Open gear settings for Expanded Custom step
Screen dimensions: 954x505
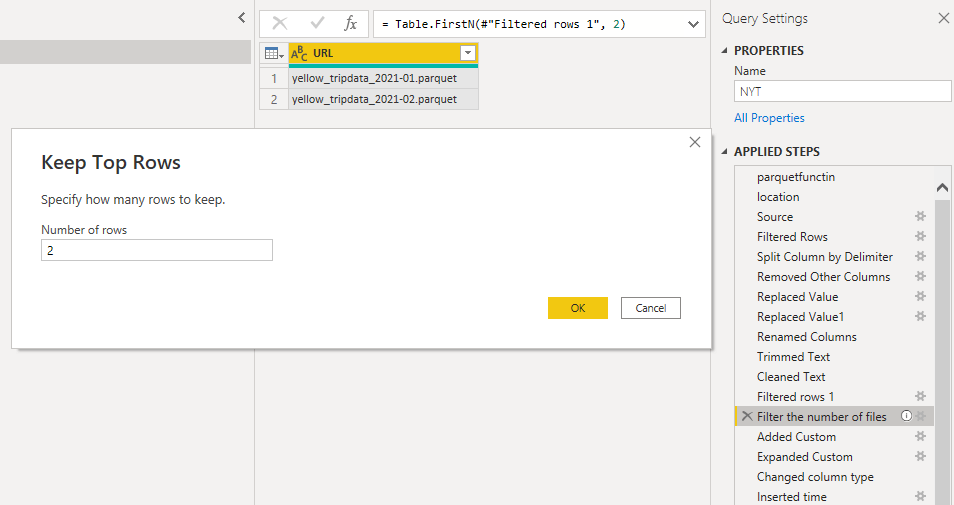click(921, 457)
